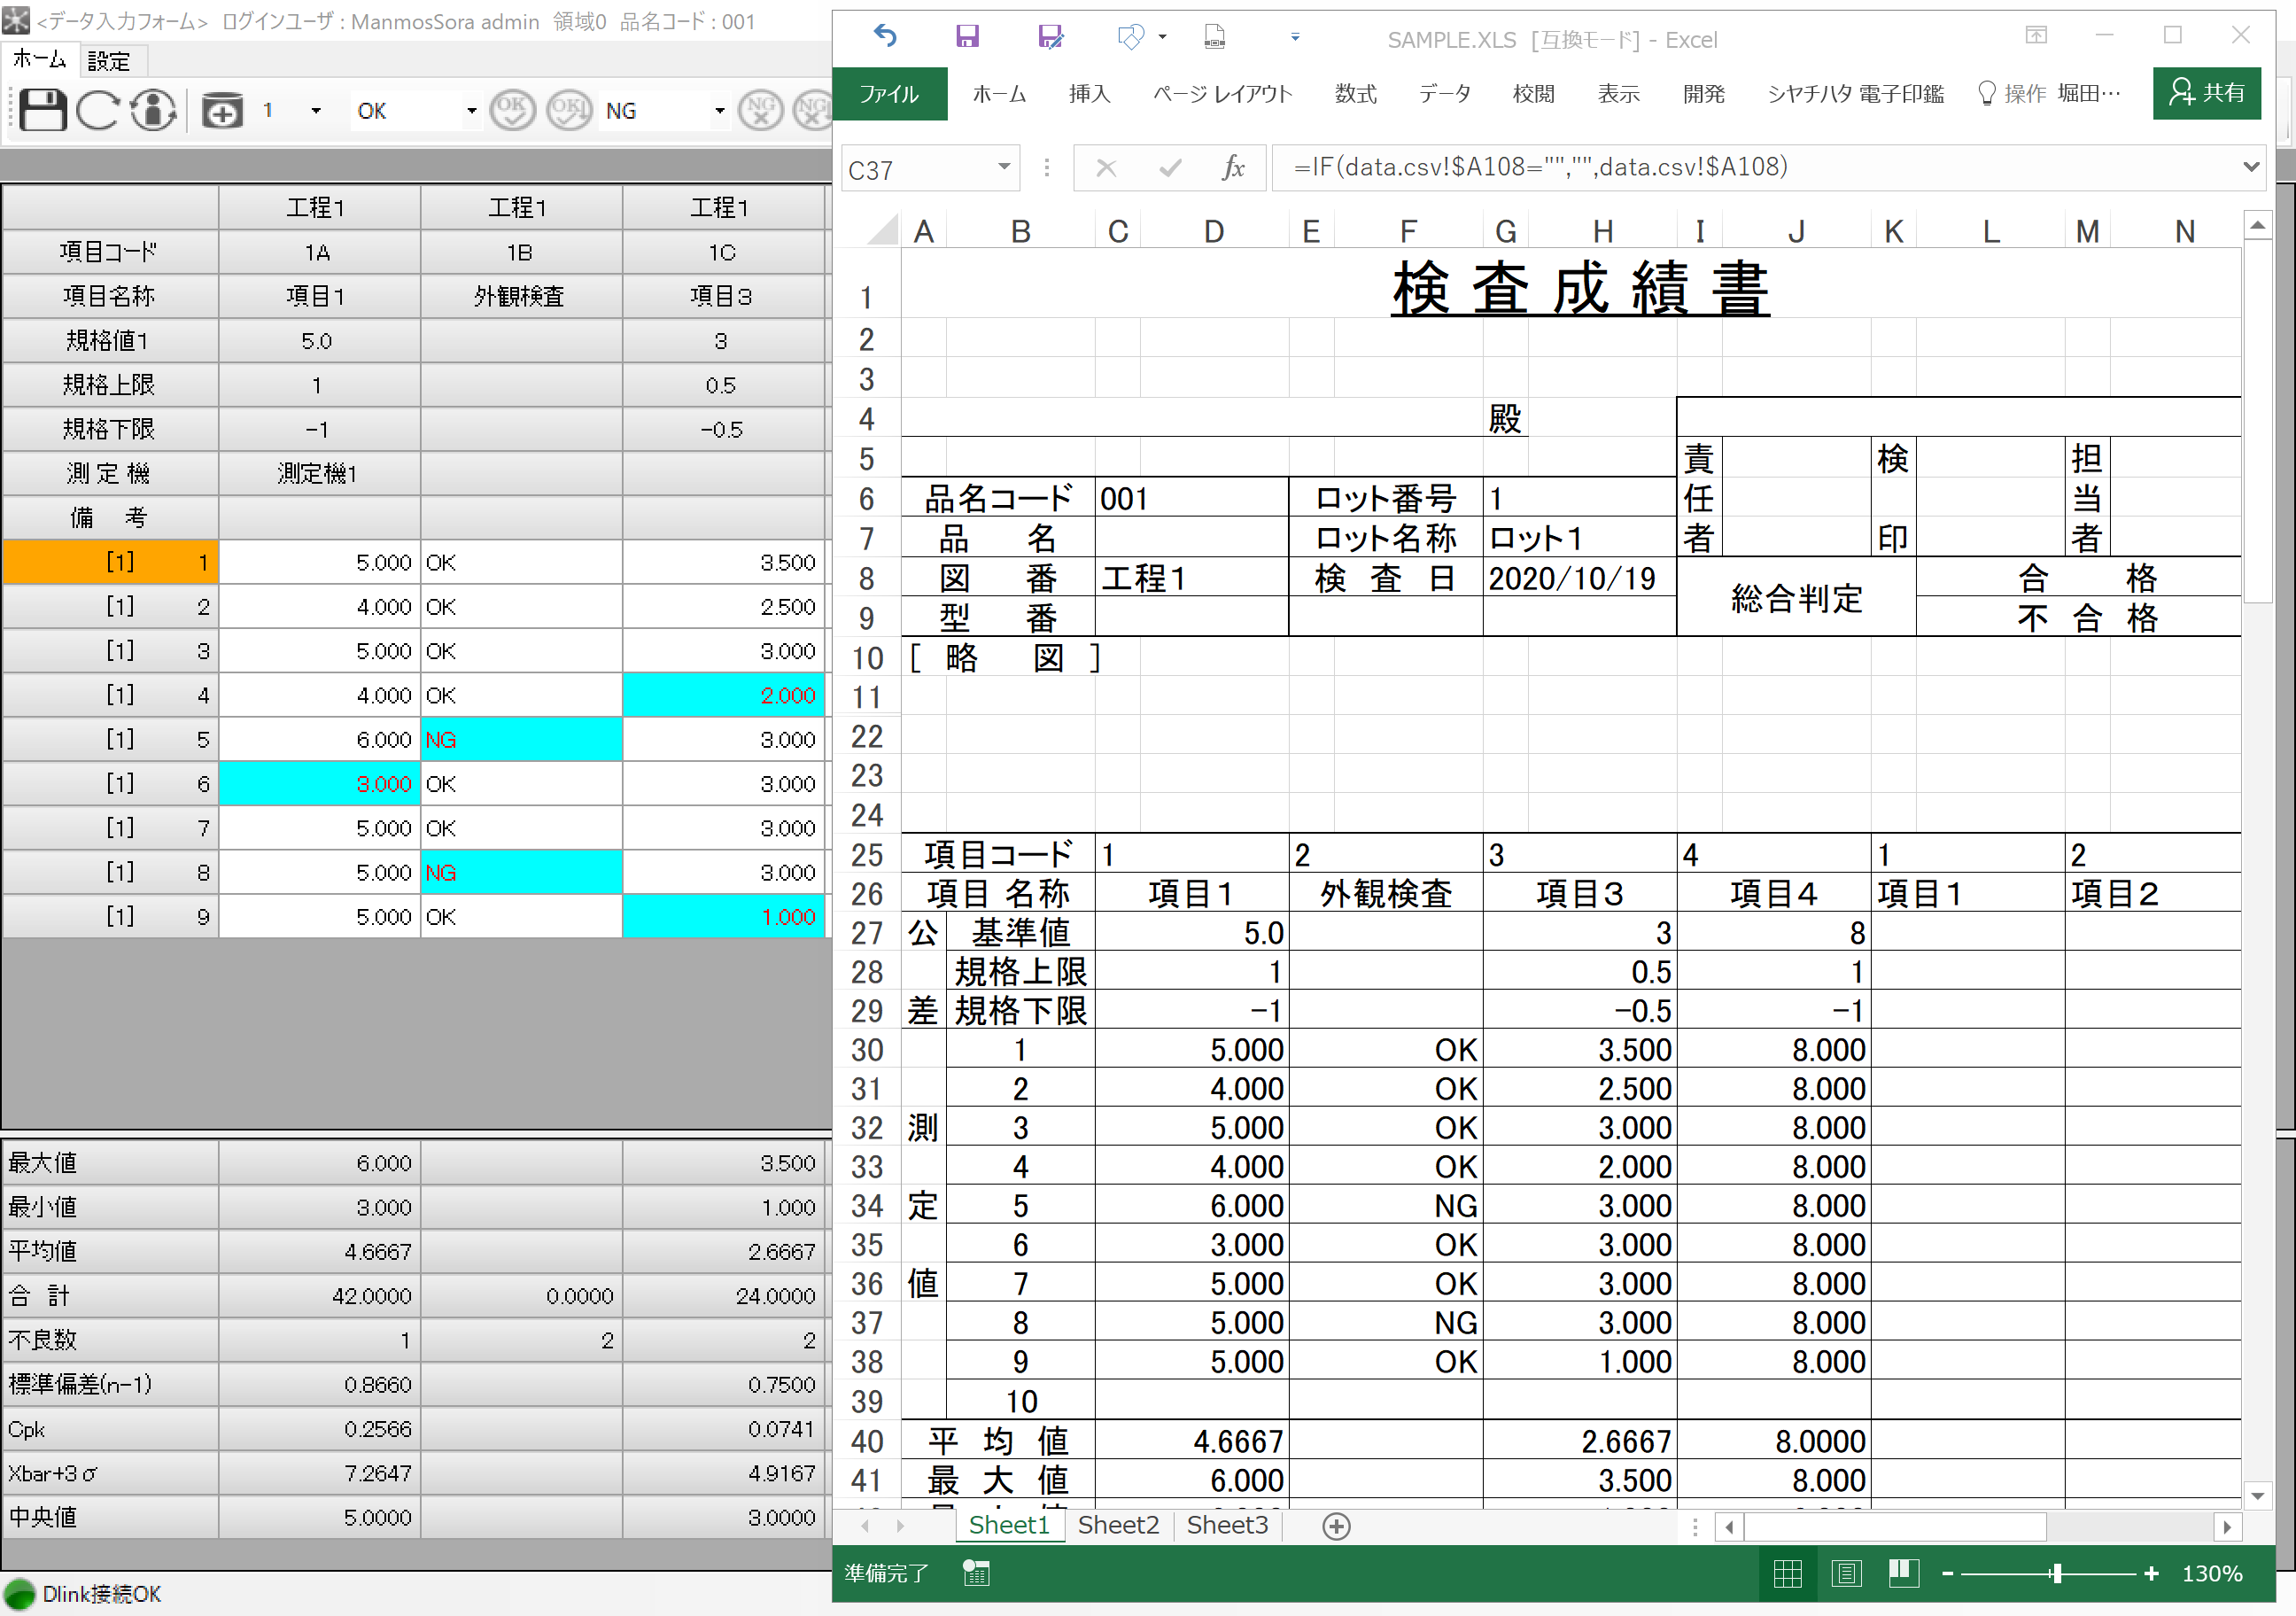Click the NG stamp judgment icon
The image size is (2296, 1616).
(761, 110)
